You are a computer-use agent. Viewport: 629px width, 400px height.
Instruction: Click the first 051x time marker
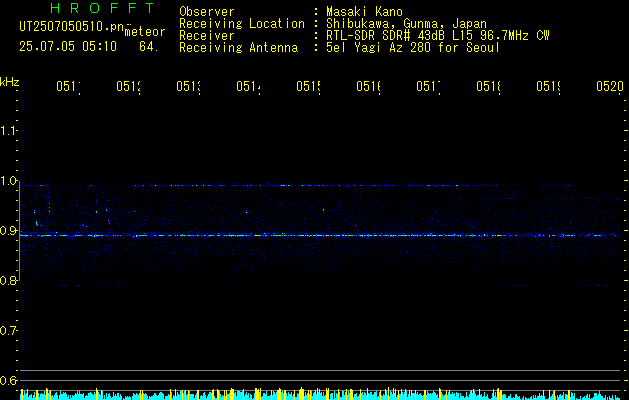[68, 86]
